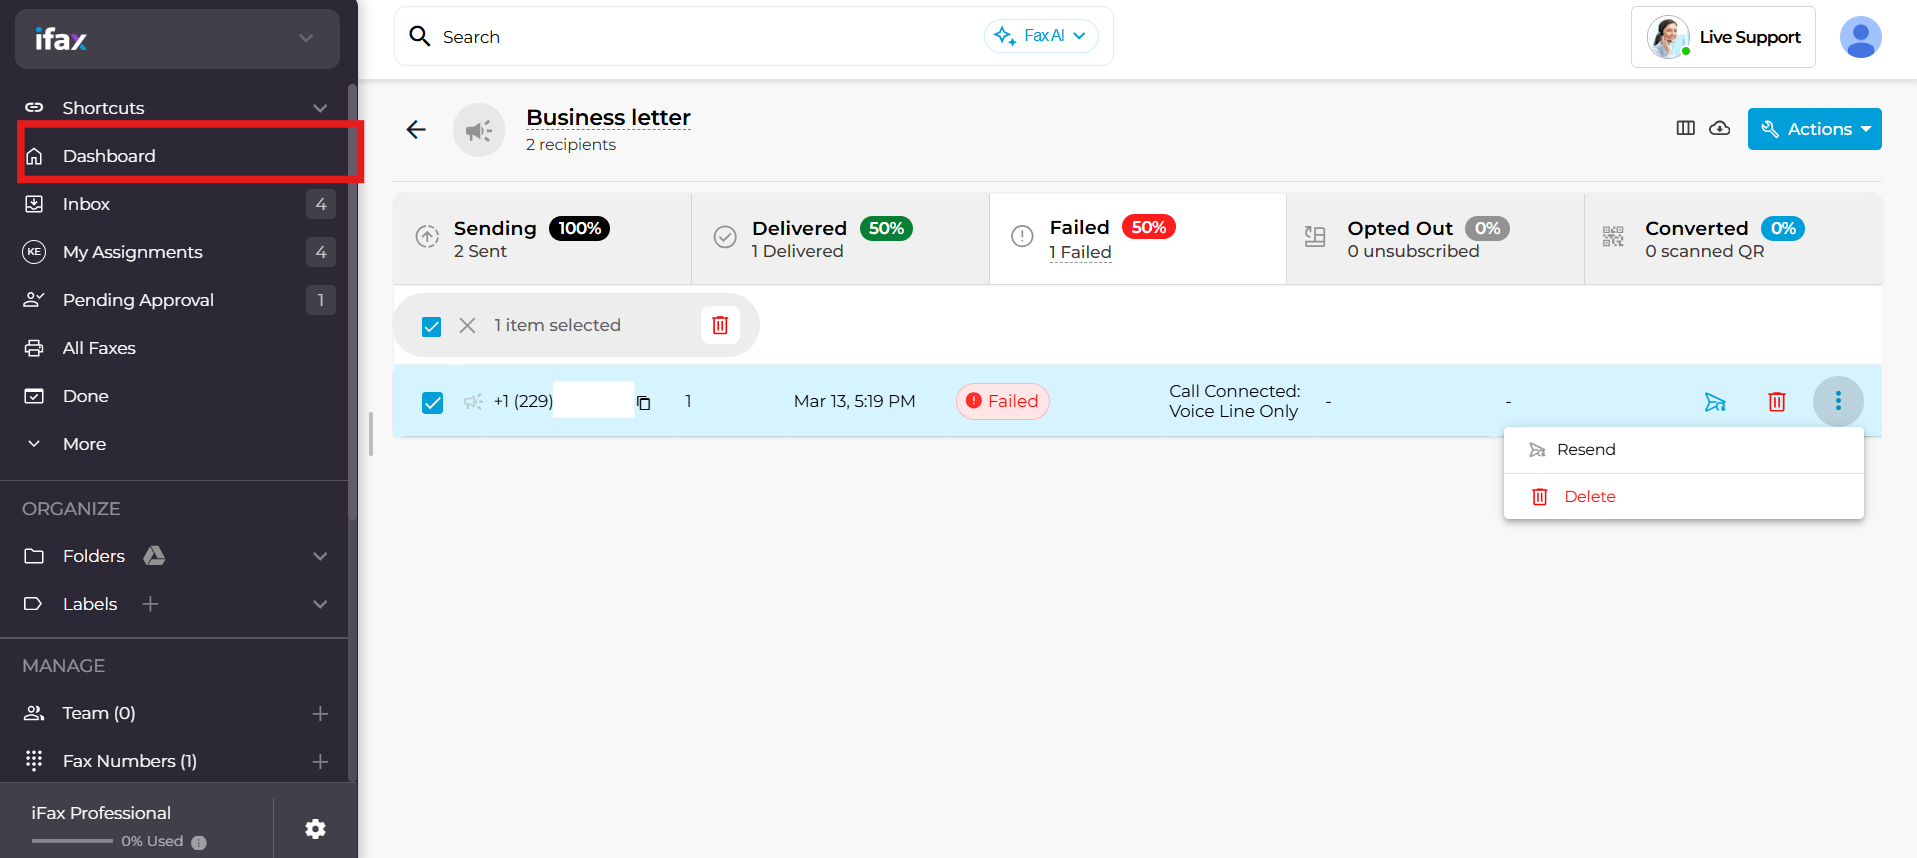
Task: Go back with the arrow icon
Action: point(416,129)
